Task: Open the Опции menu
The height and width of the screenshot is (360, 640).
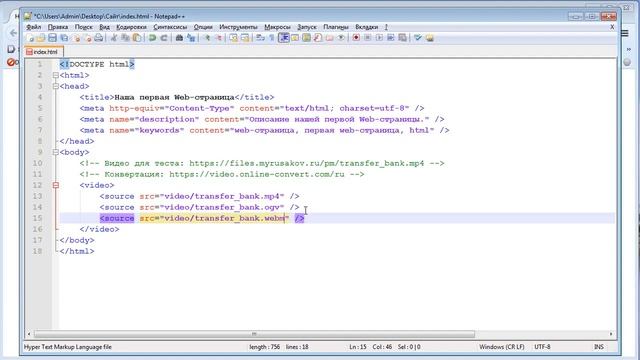Action: 203,27
